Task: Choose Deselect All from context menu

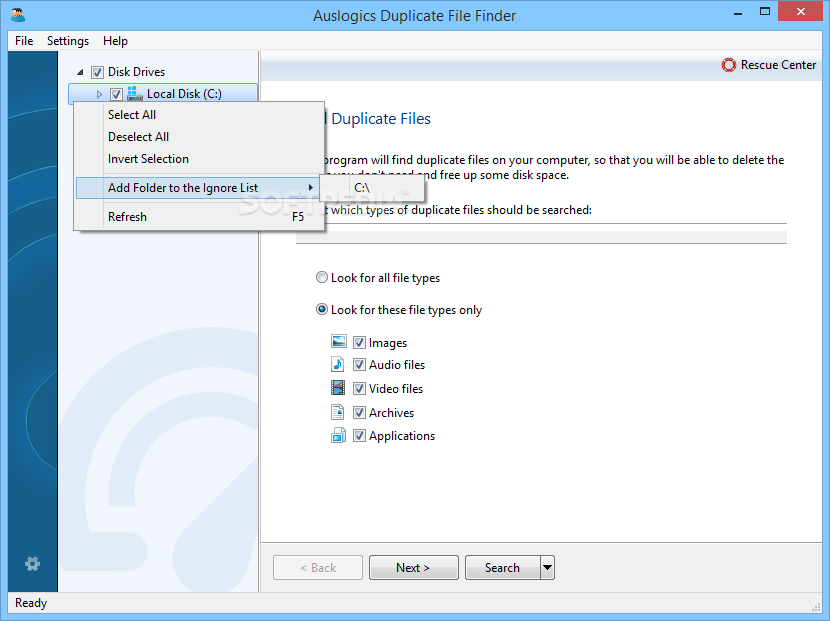Action: click(x=200, y=137)
